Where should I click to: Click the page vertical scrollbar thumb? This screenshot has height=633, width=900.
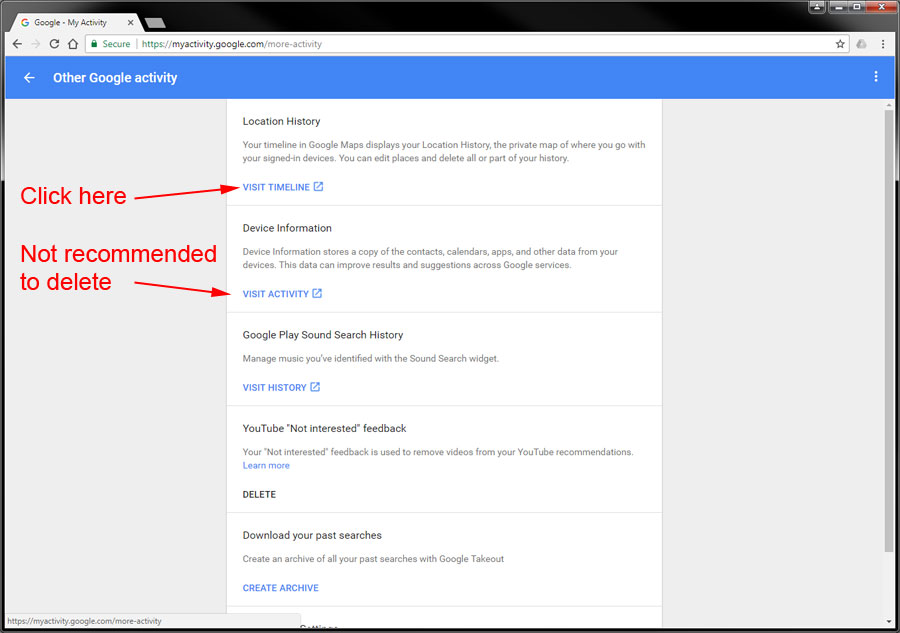889,331
